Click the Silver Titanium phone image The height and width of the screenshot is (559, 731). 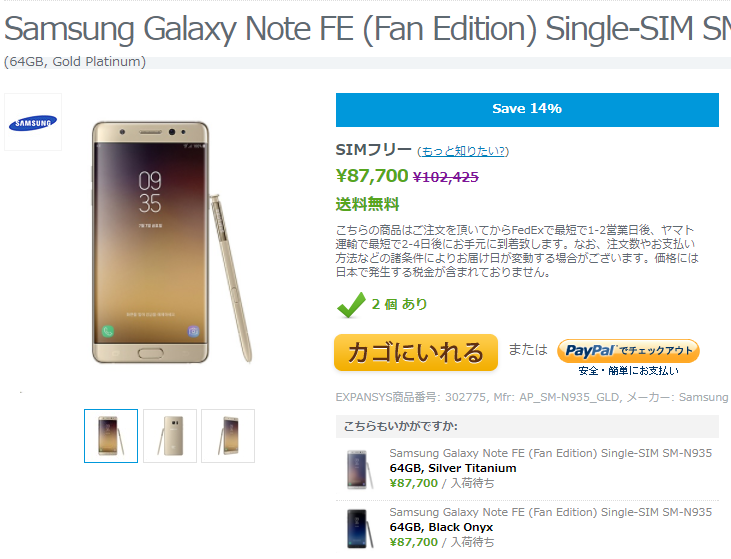click(360, 469)
